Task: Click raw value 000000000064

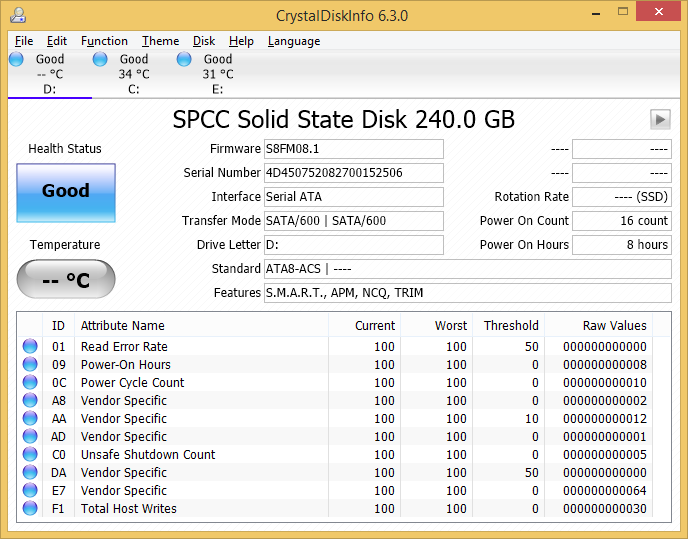Action: coord(605,491)
